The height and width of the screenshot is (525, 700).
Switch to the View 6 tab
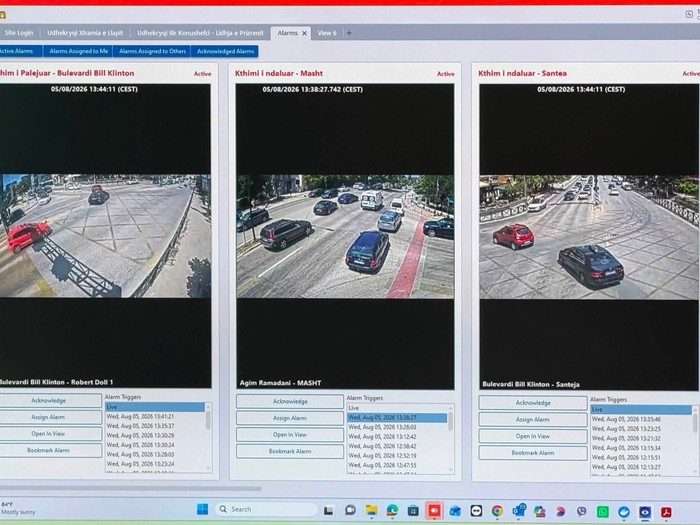tap(327, 33)
